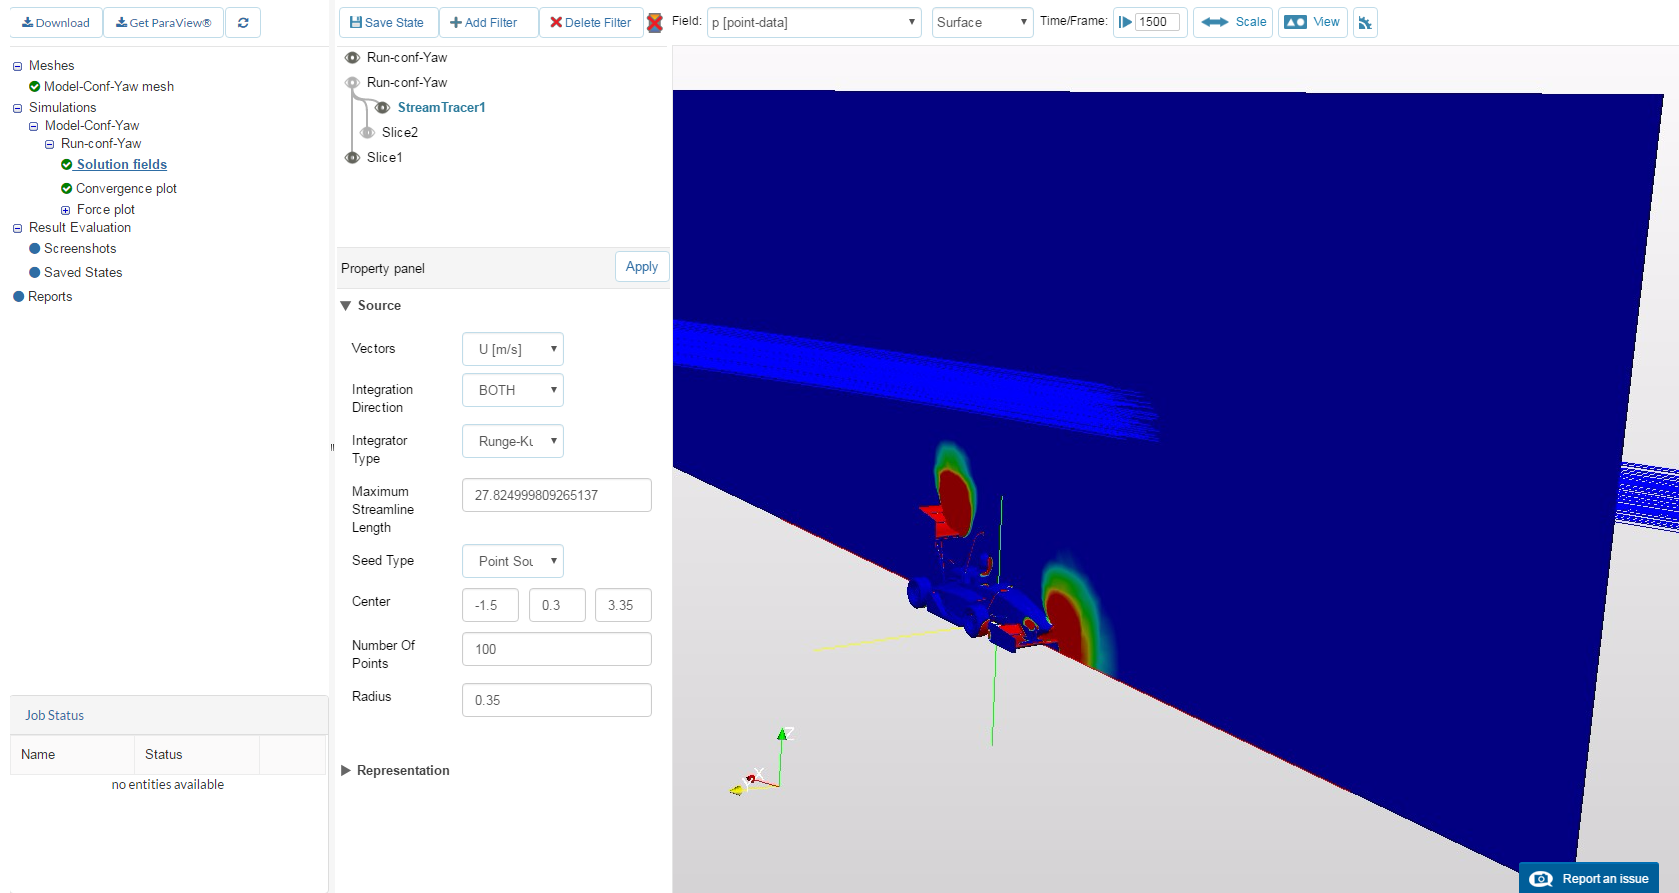This screenshot has height=893, width=1679.
Task: Open the Solution fields link
Action: coord(122,165)
